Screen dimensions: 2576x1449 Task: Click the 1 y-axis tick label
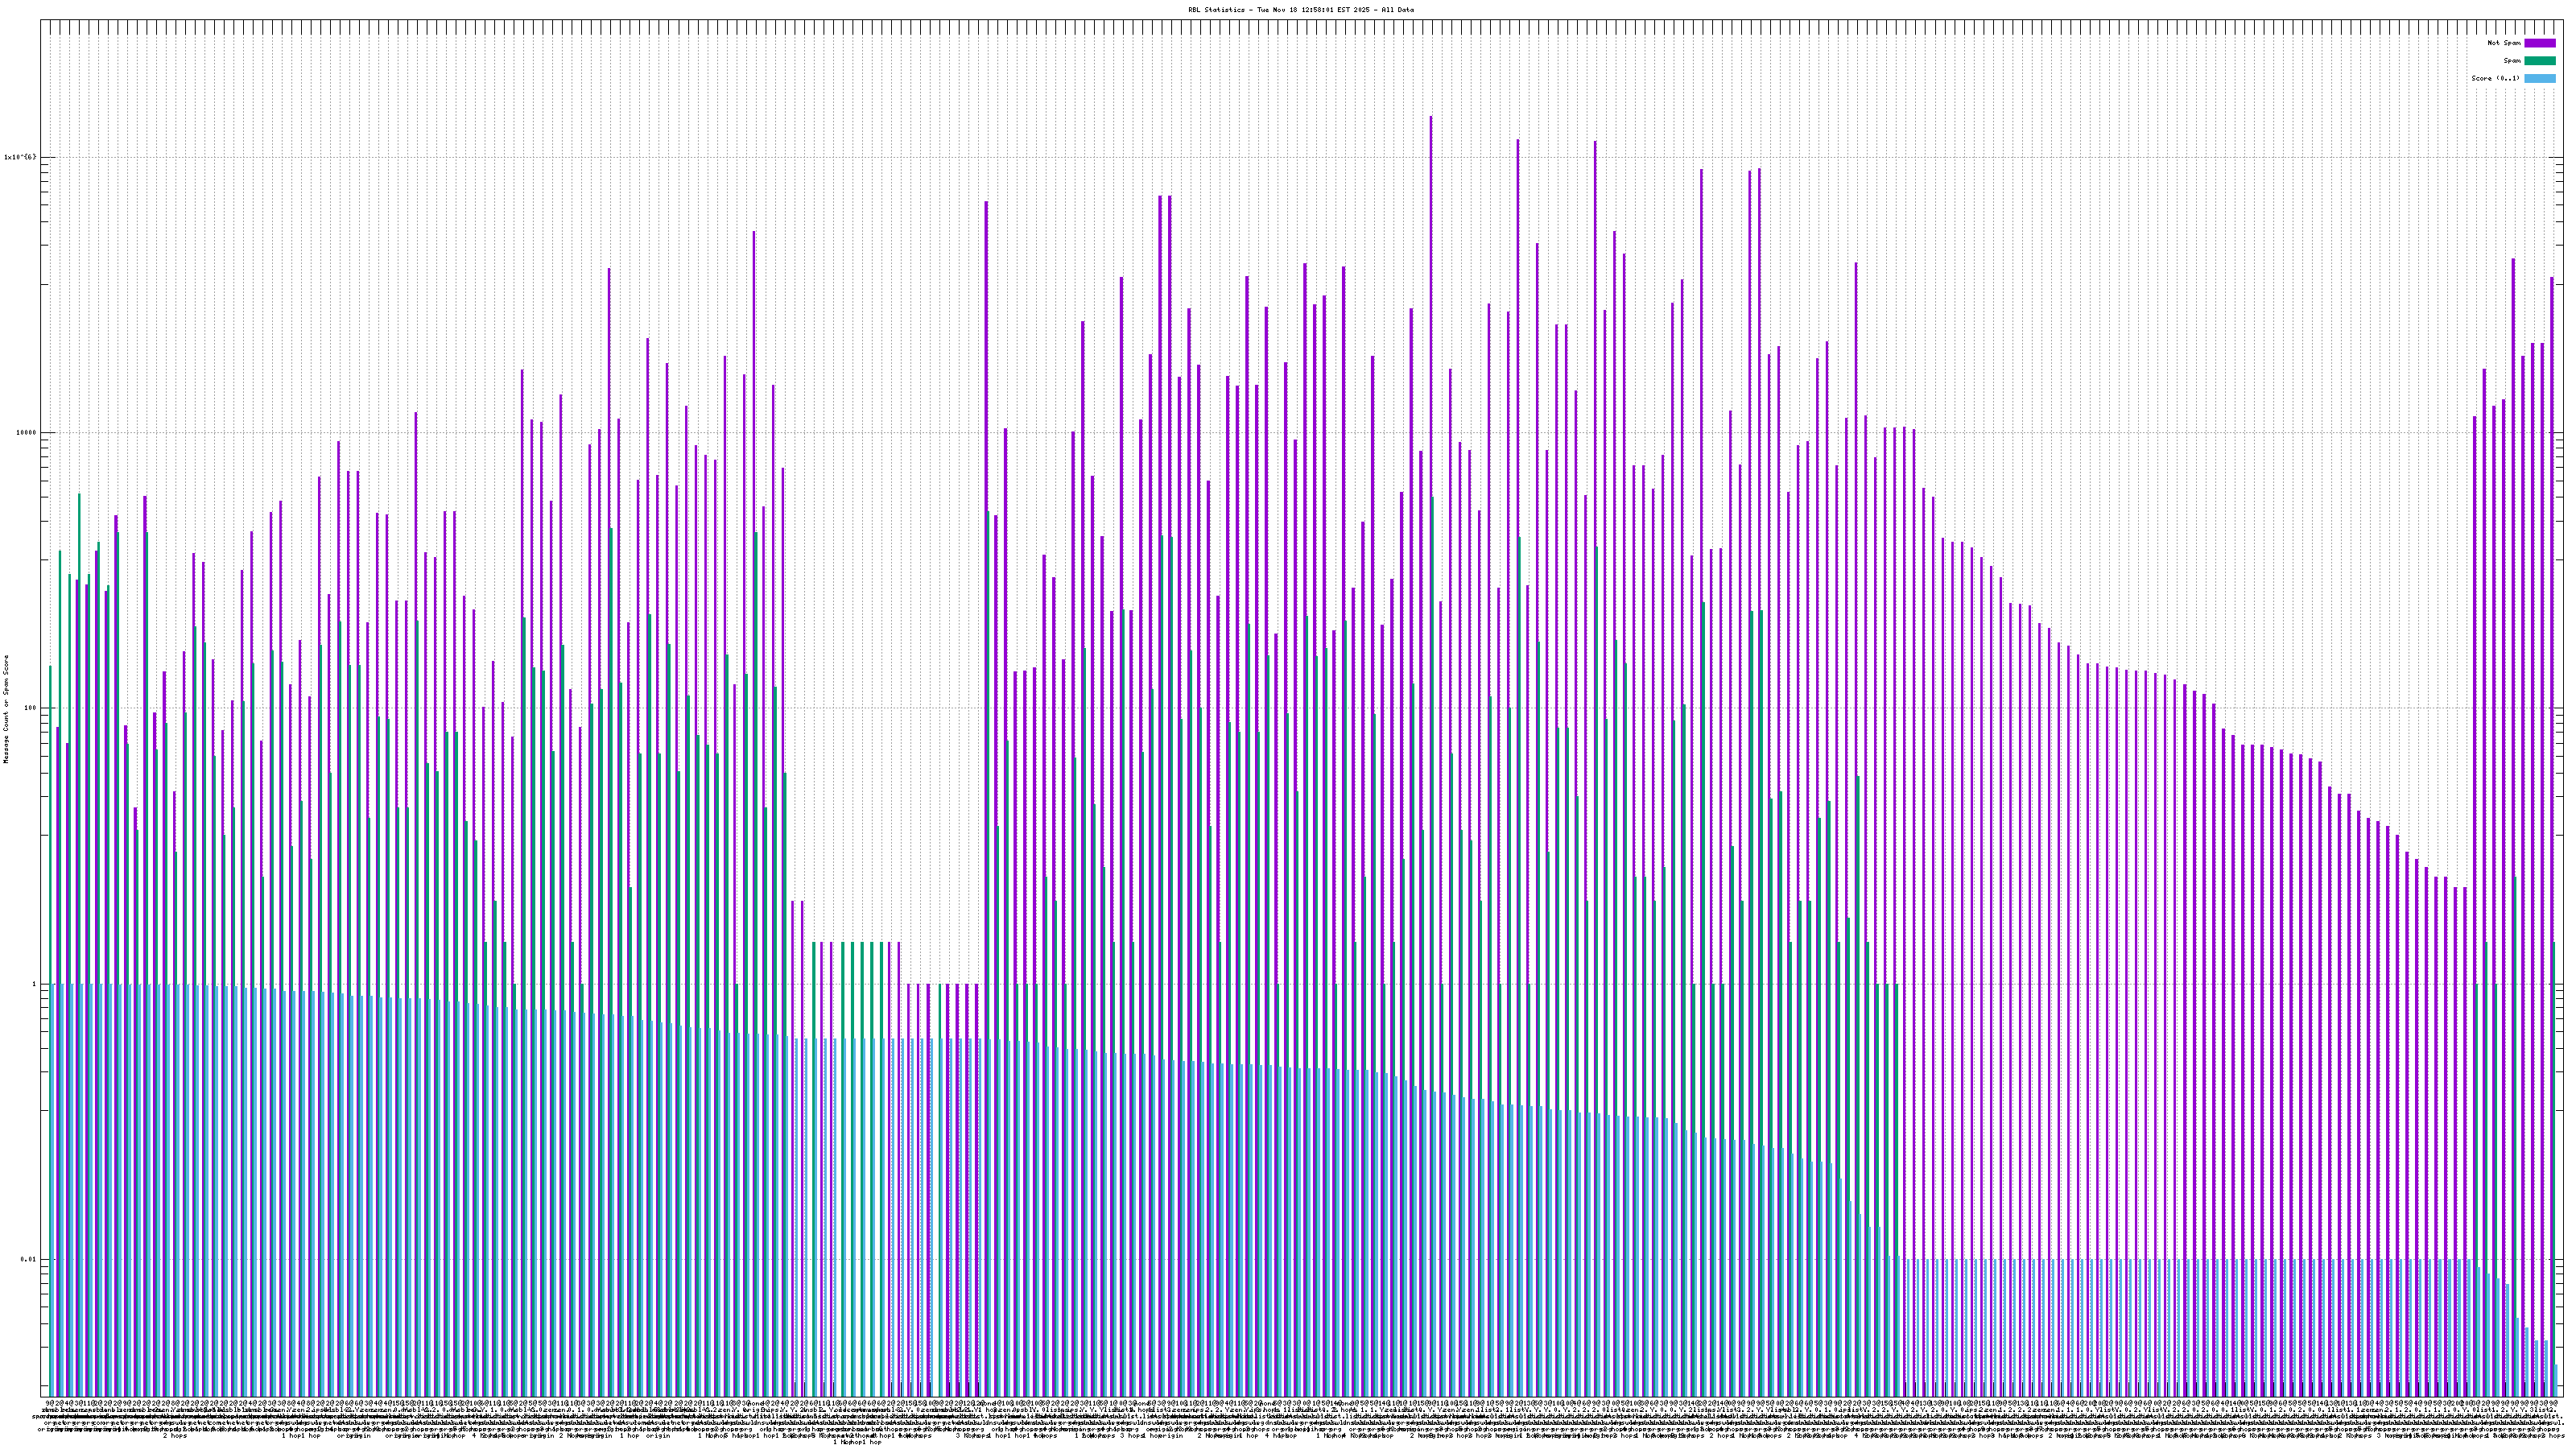[x=33, y=984]
